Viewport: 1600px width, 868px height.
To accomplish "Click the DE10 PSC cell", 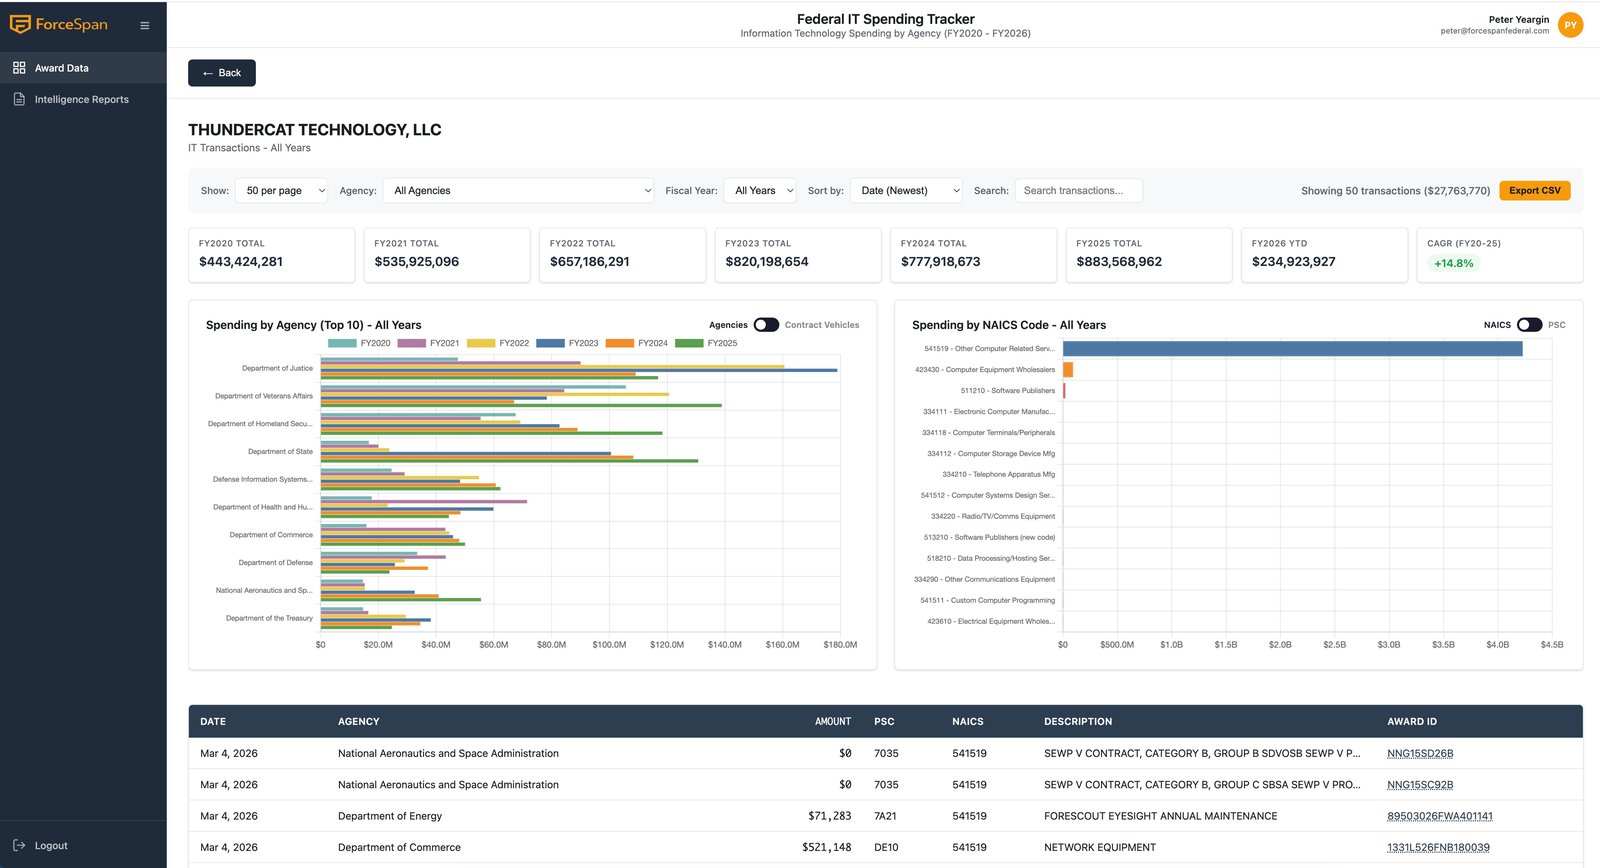I will 886,847.
